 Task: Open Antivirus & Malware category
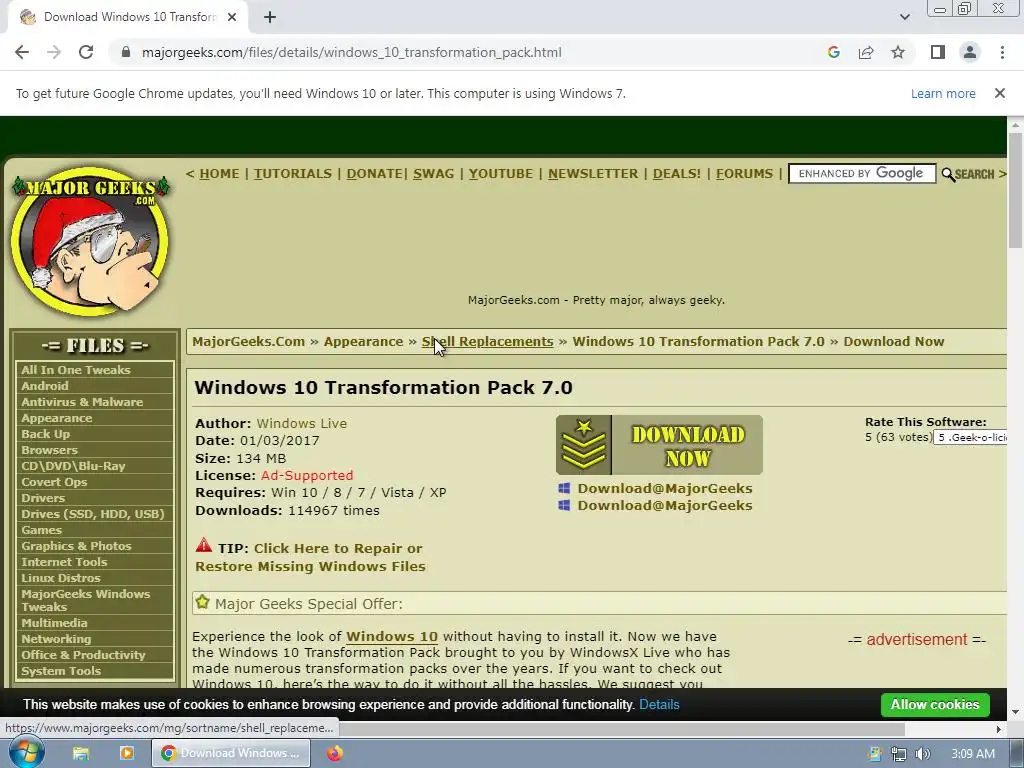click(82, 402)
